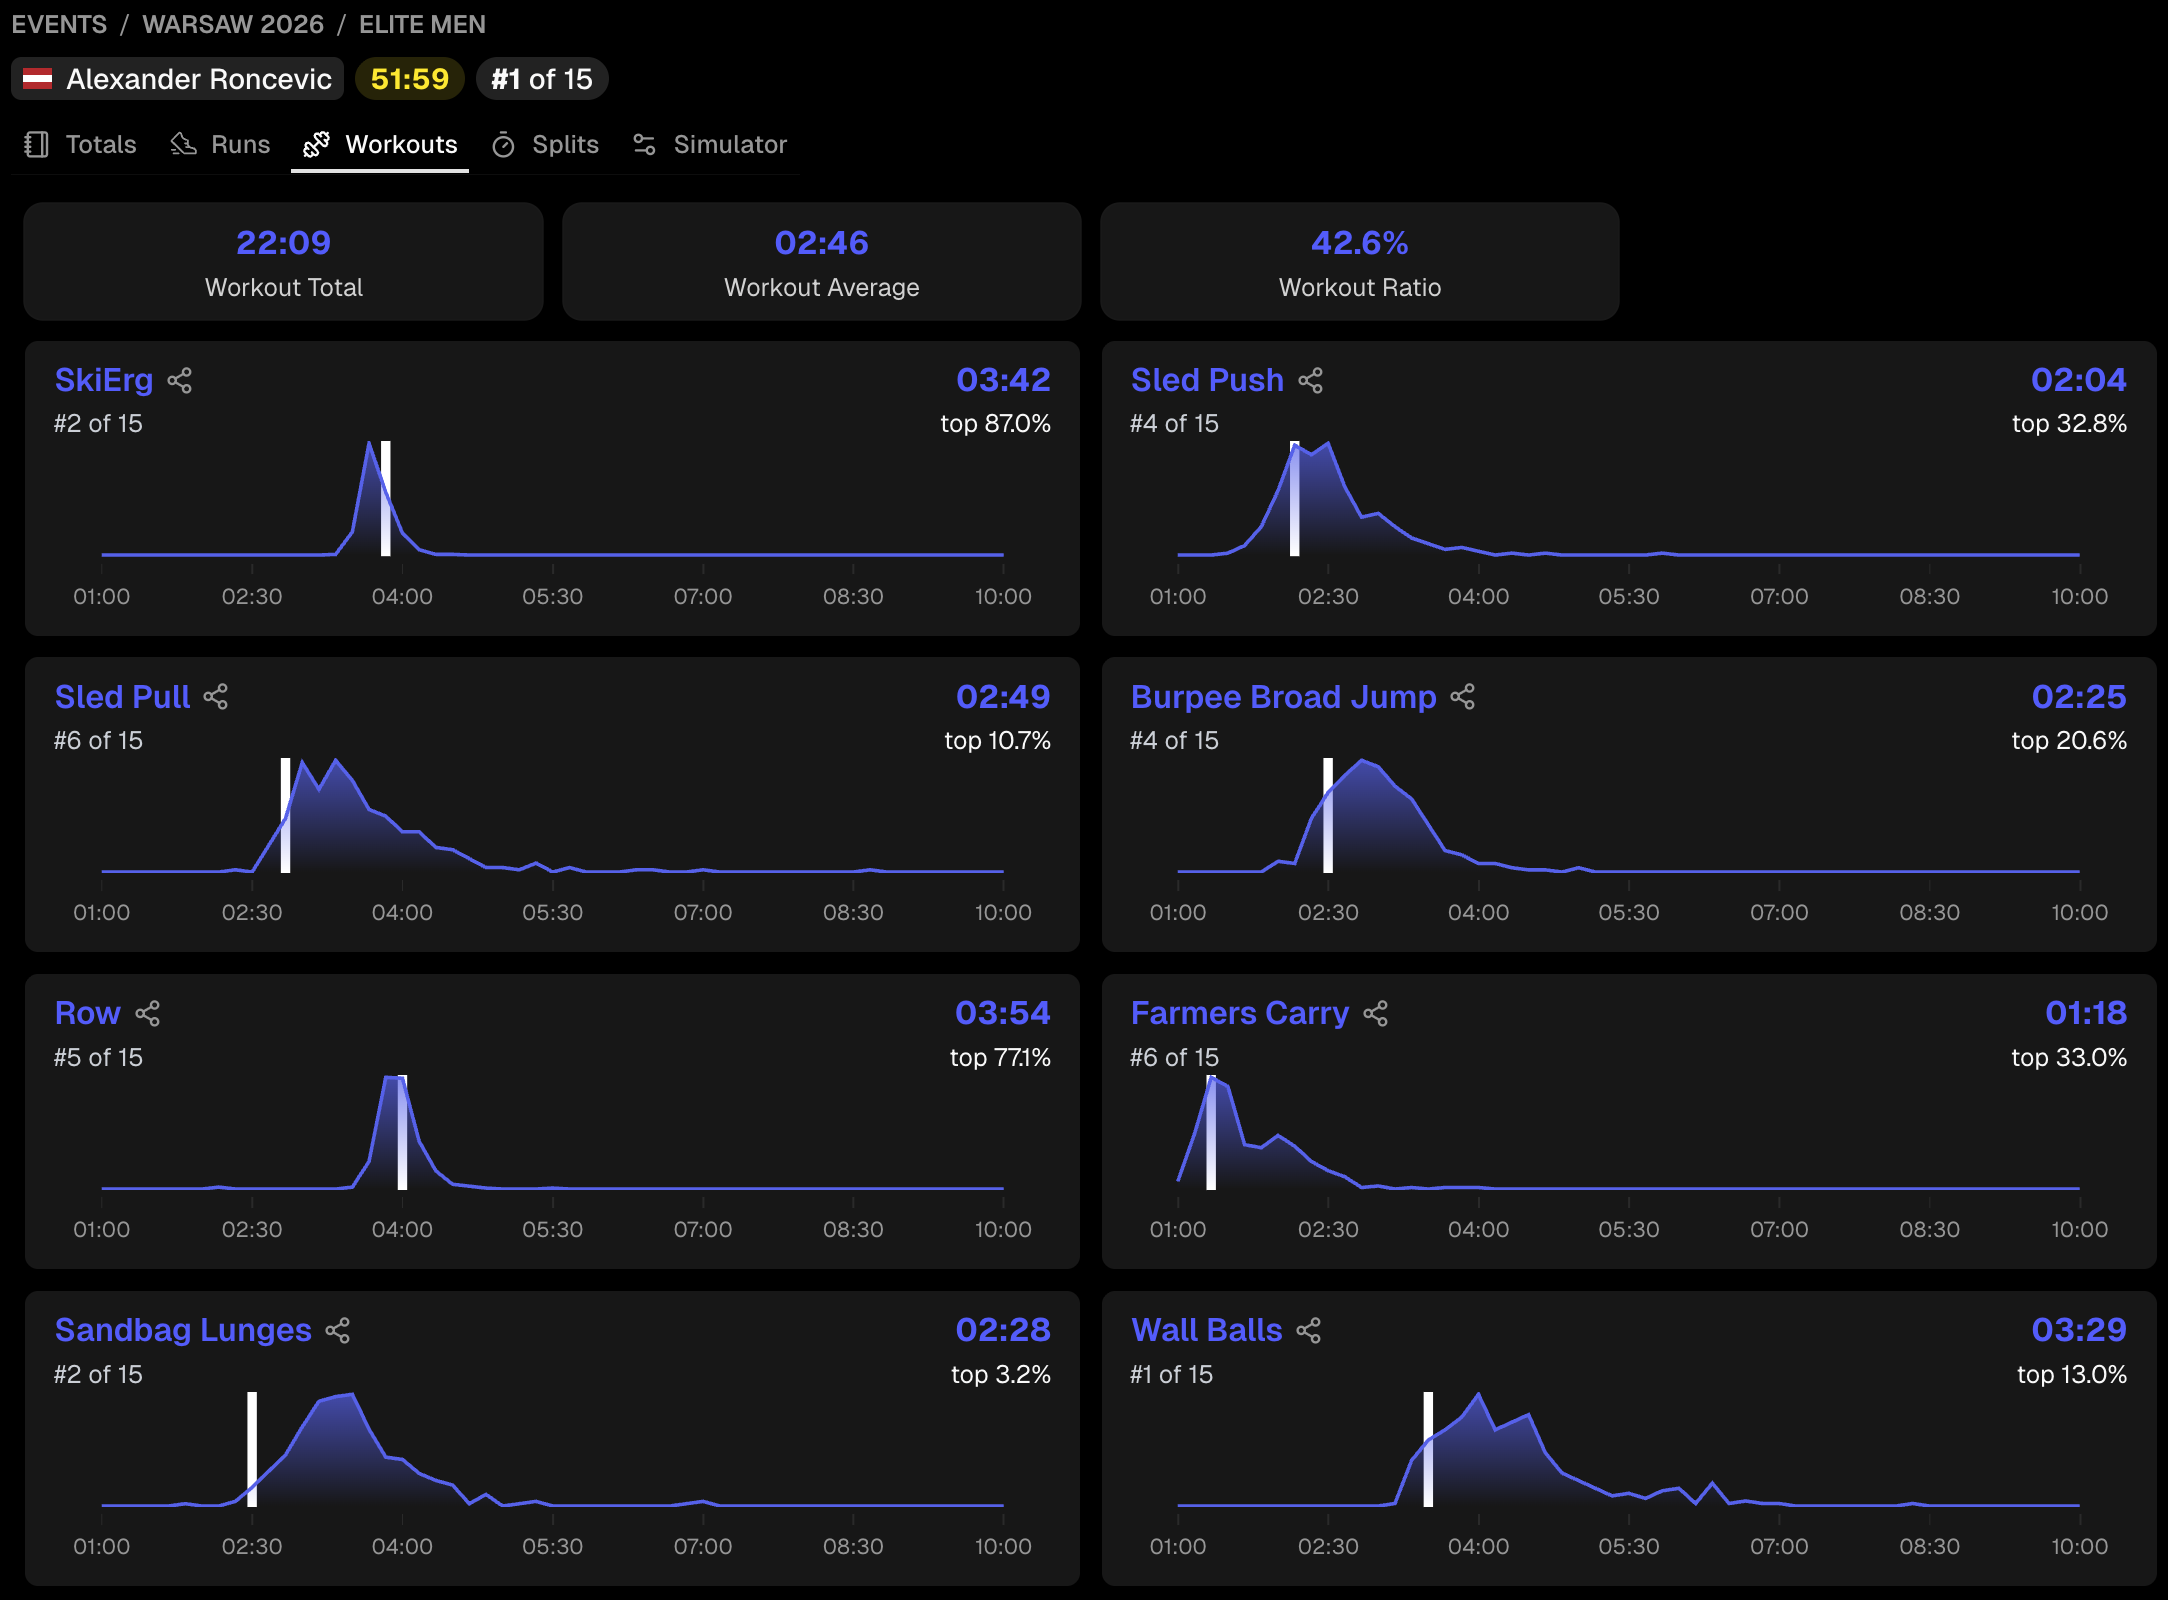Click ELITE MEN breadcrumb

[x=422, y=24]
